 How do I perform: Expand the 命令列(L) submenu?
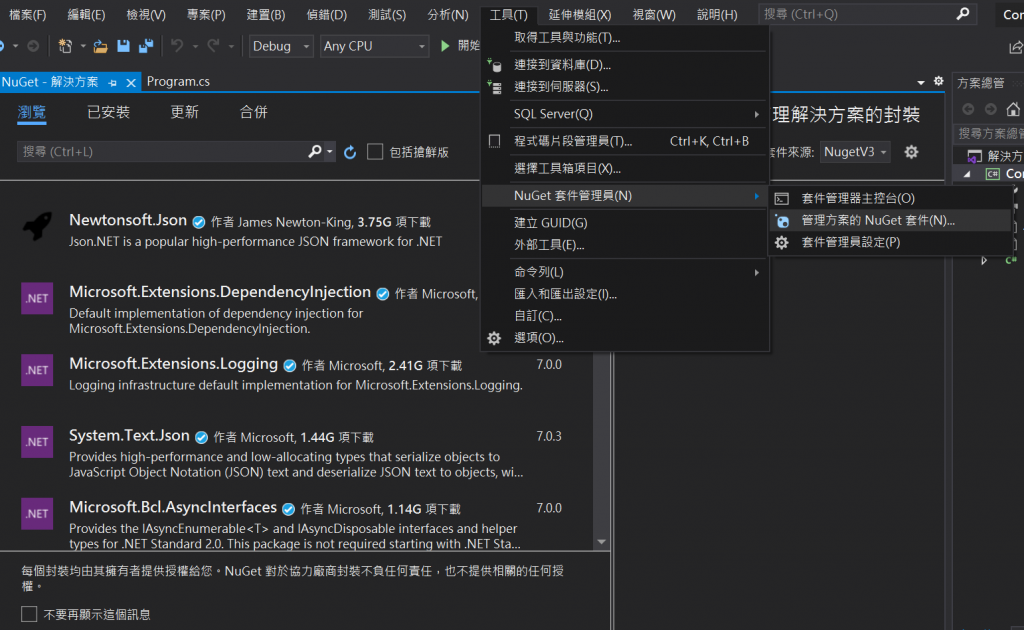[625, 272]
